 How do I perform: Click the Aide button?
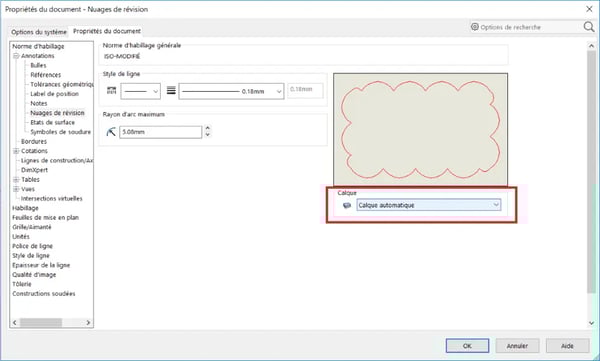[567, 346]
